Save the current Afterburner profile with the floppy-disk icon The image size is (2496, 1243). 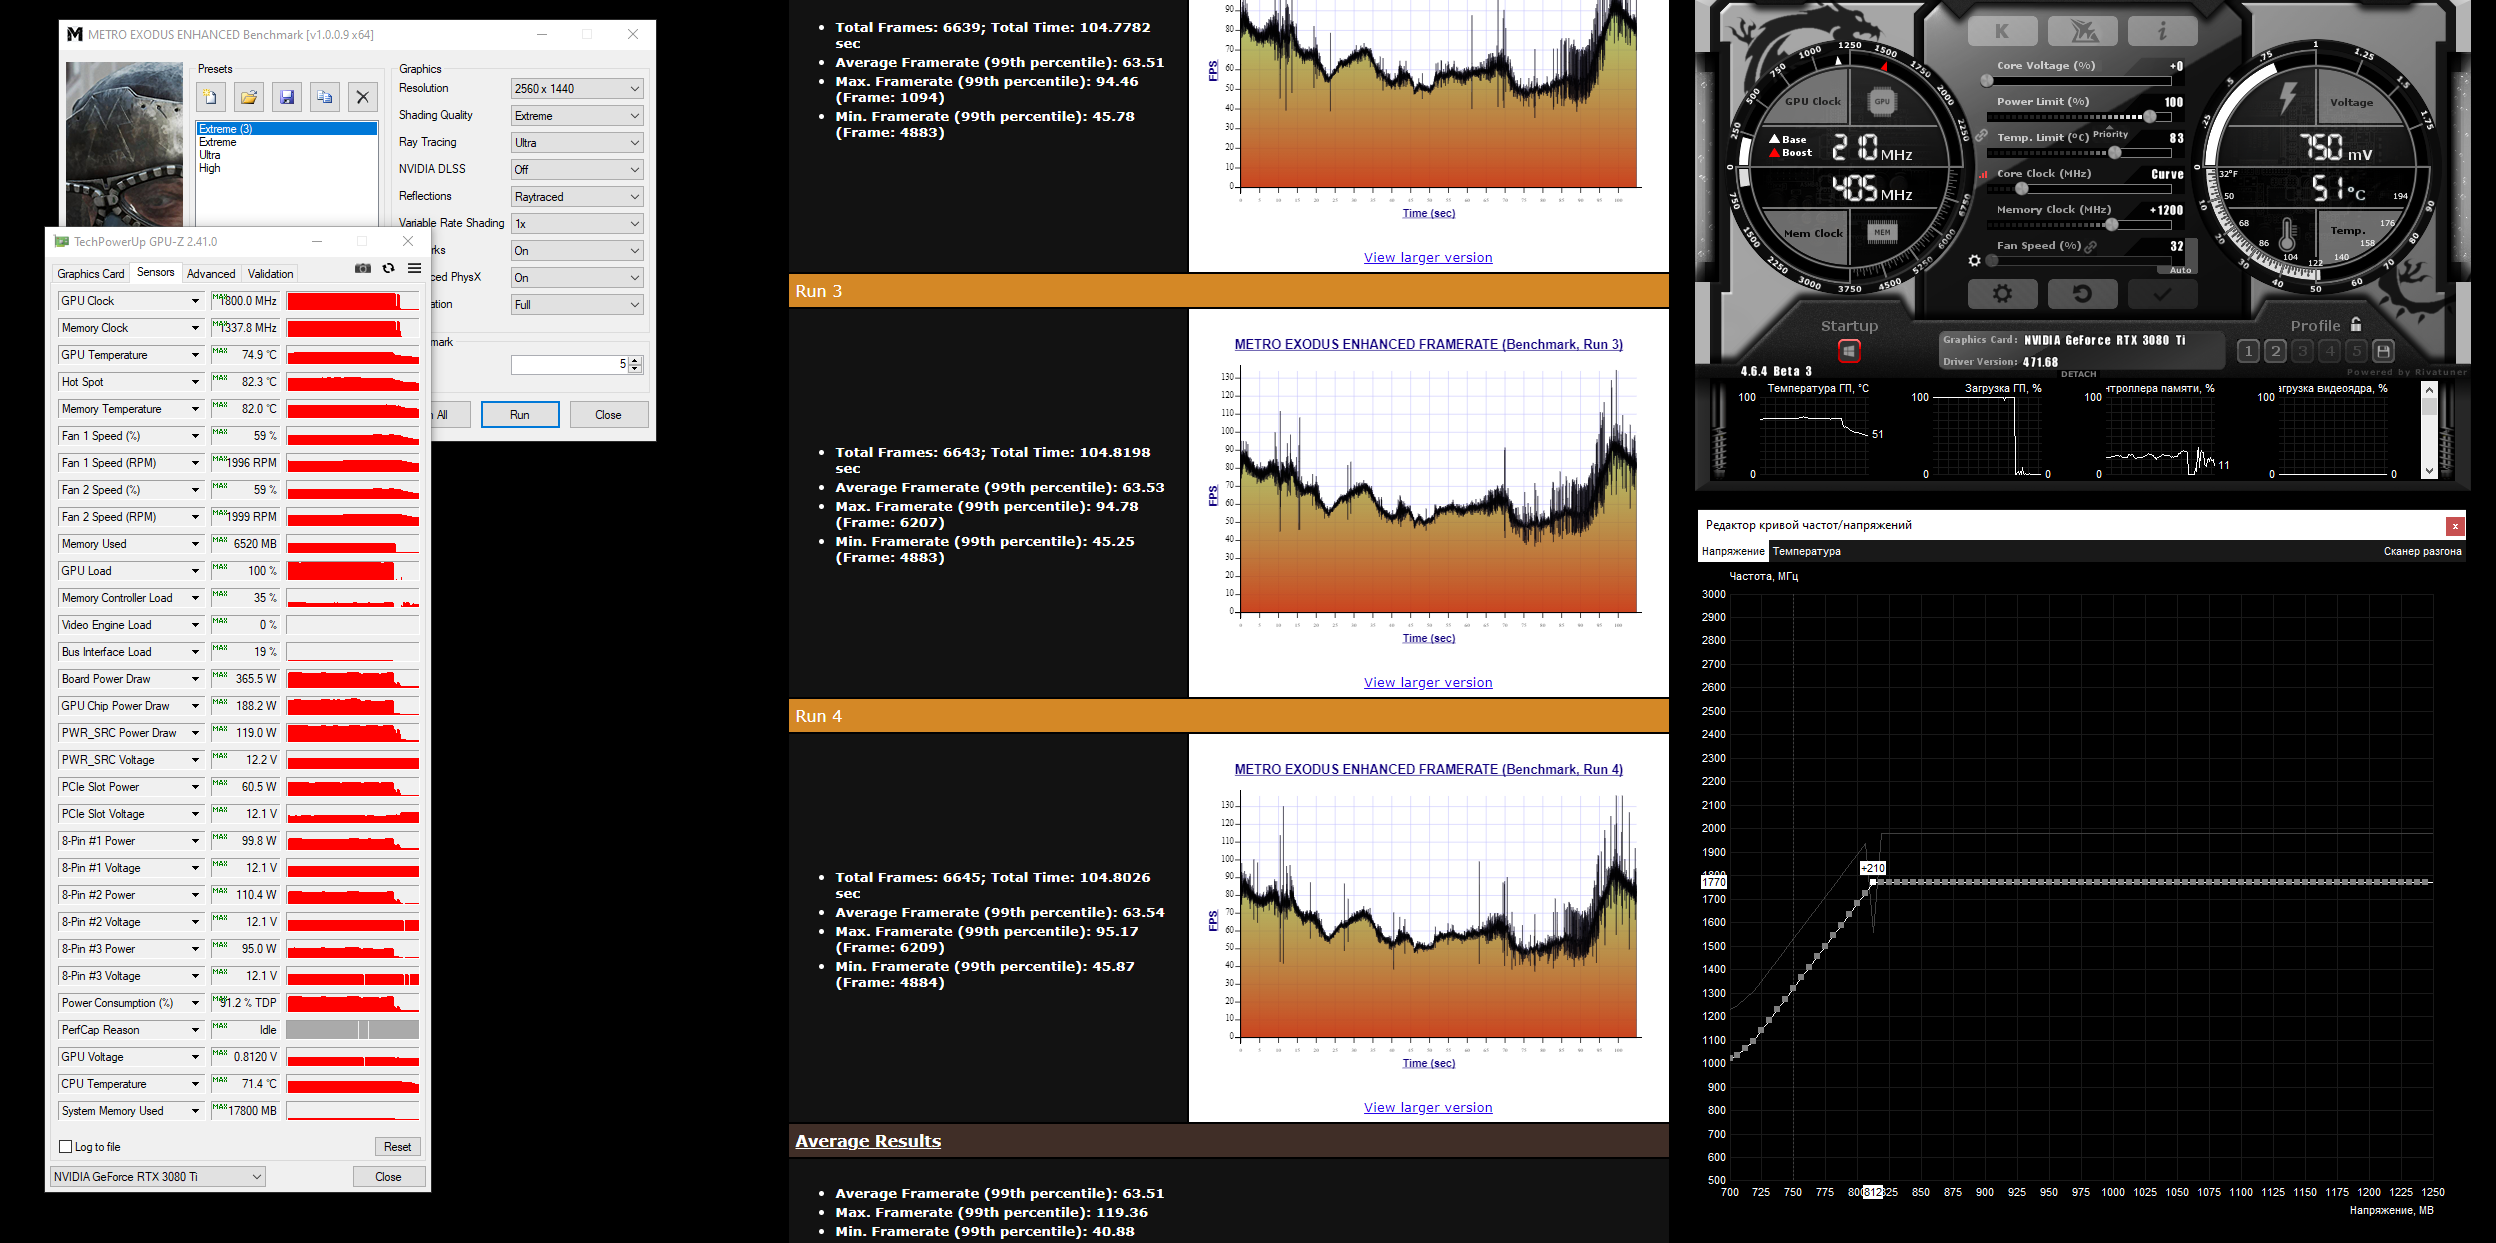(2383, 351)
